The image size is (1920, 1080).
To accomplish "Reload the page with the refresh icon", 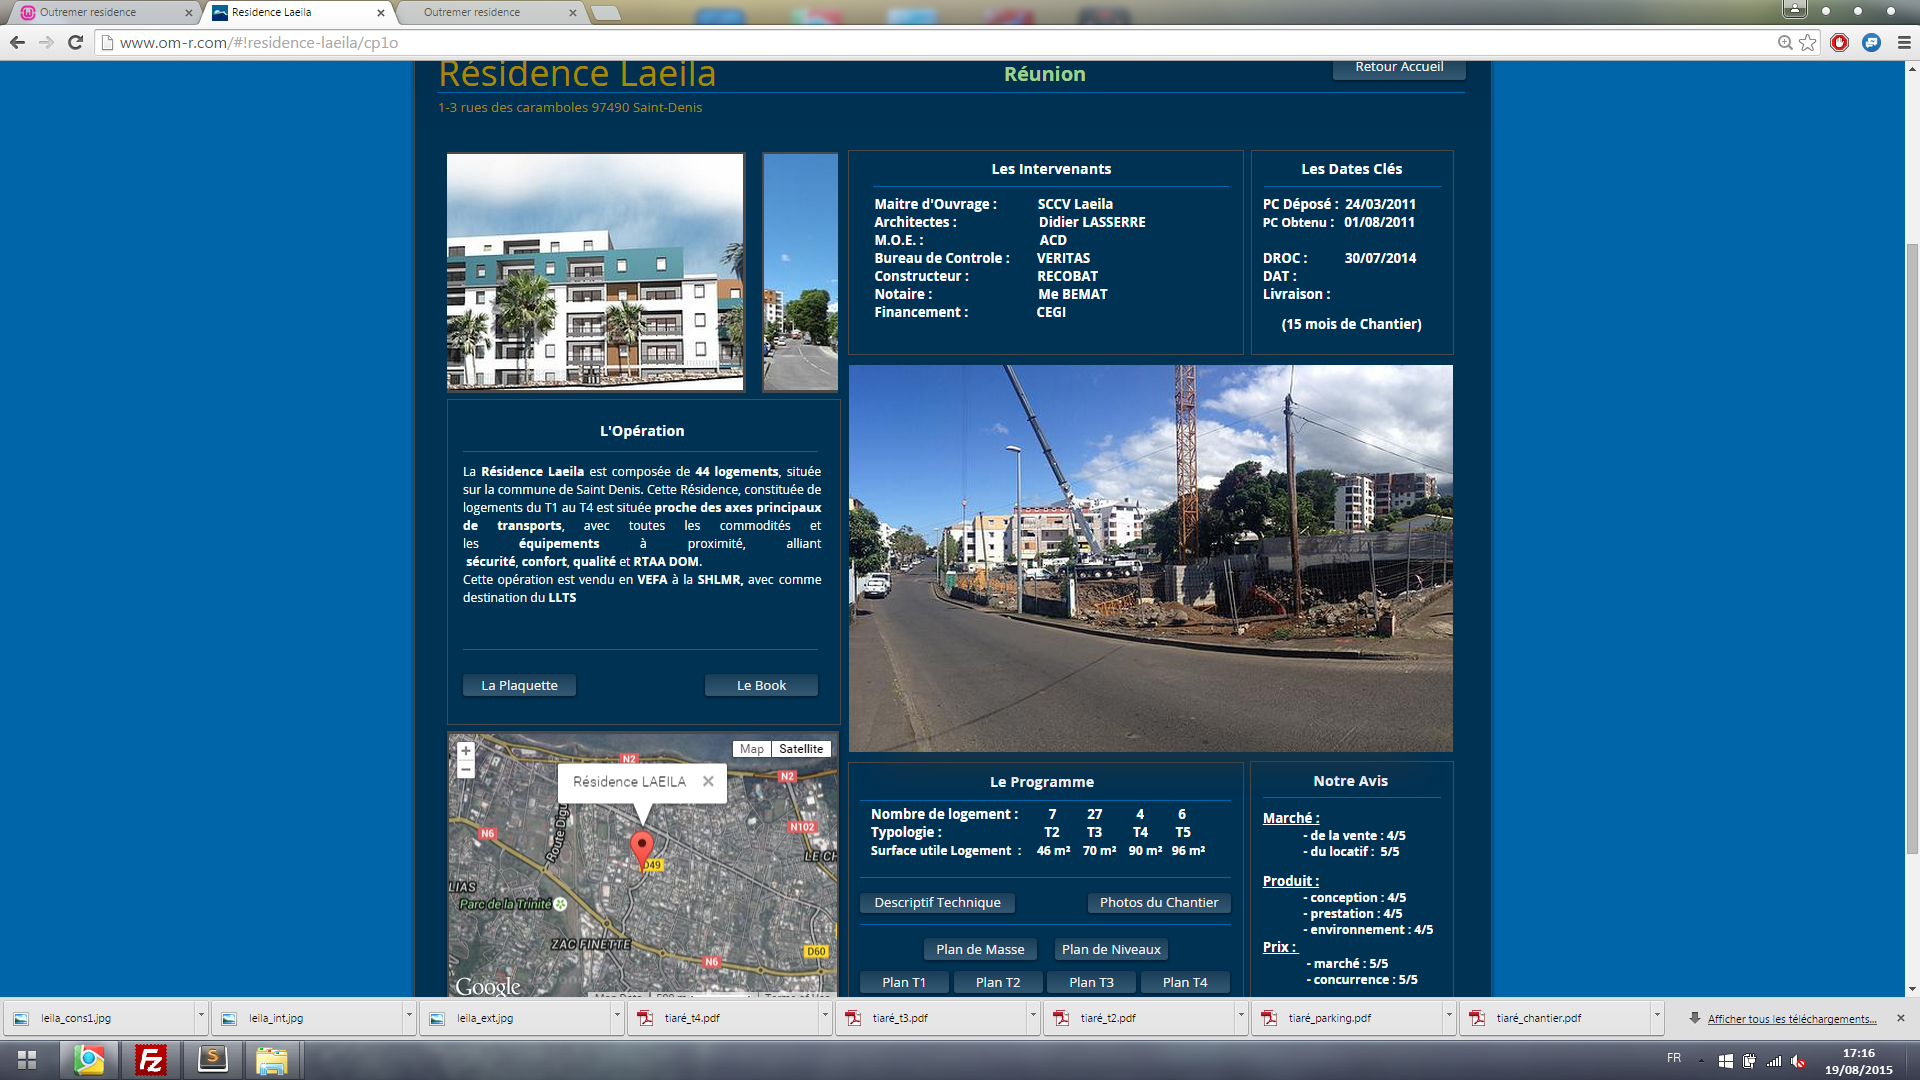I will click(75, 42).
